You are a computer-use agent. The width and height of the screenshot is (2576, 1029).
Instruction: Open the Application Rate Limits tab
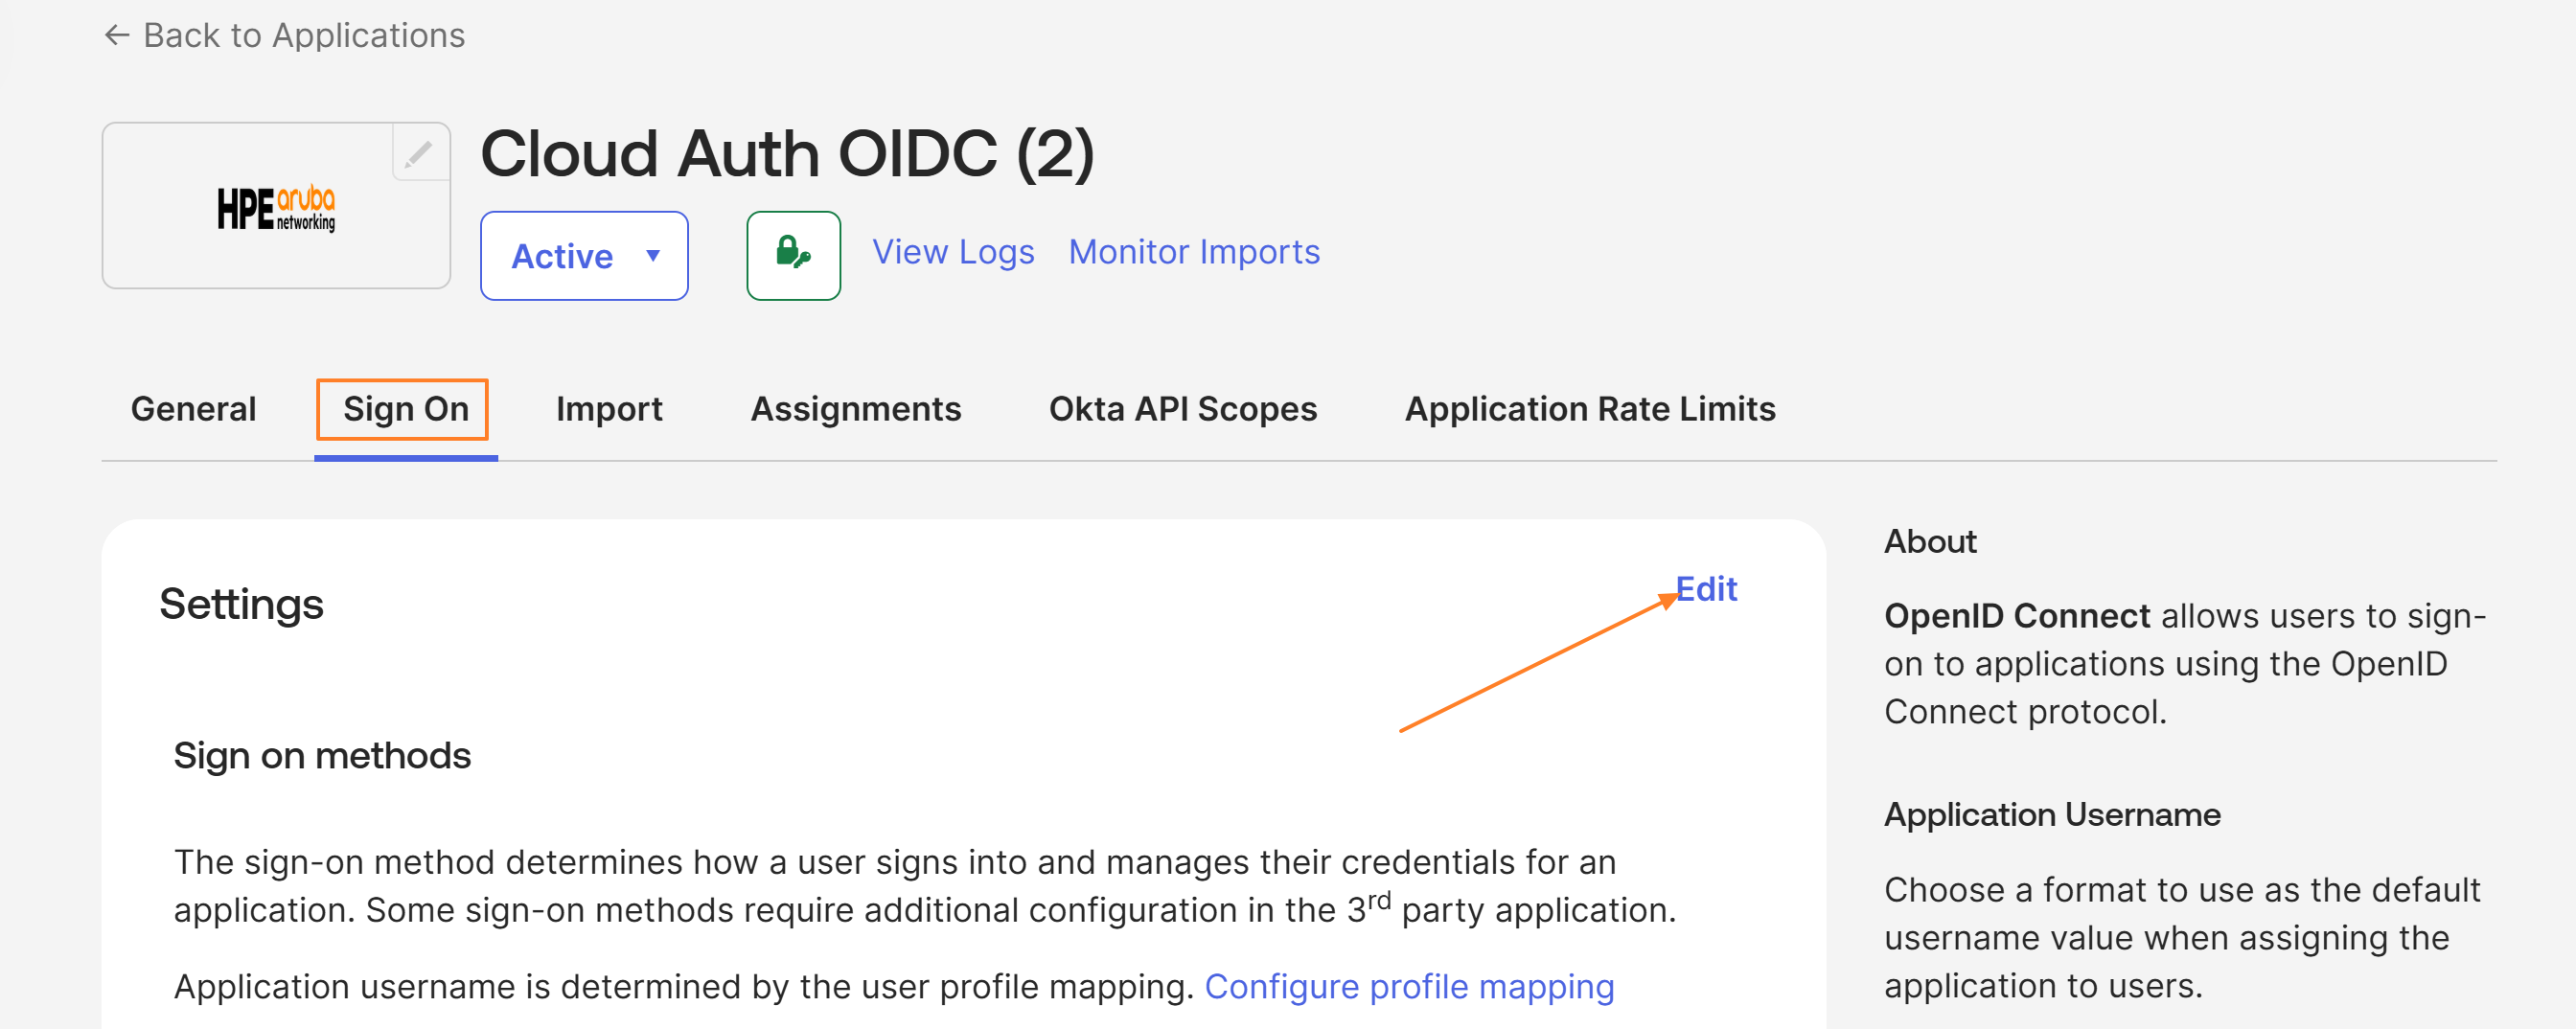coord(1590,409)
